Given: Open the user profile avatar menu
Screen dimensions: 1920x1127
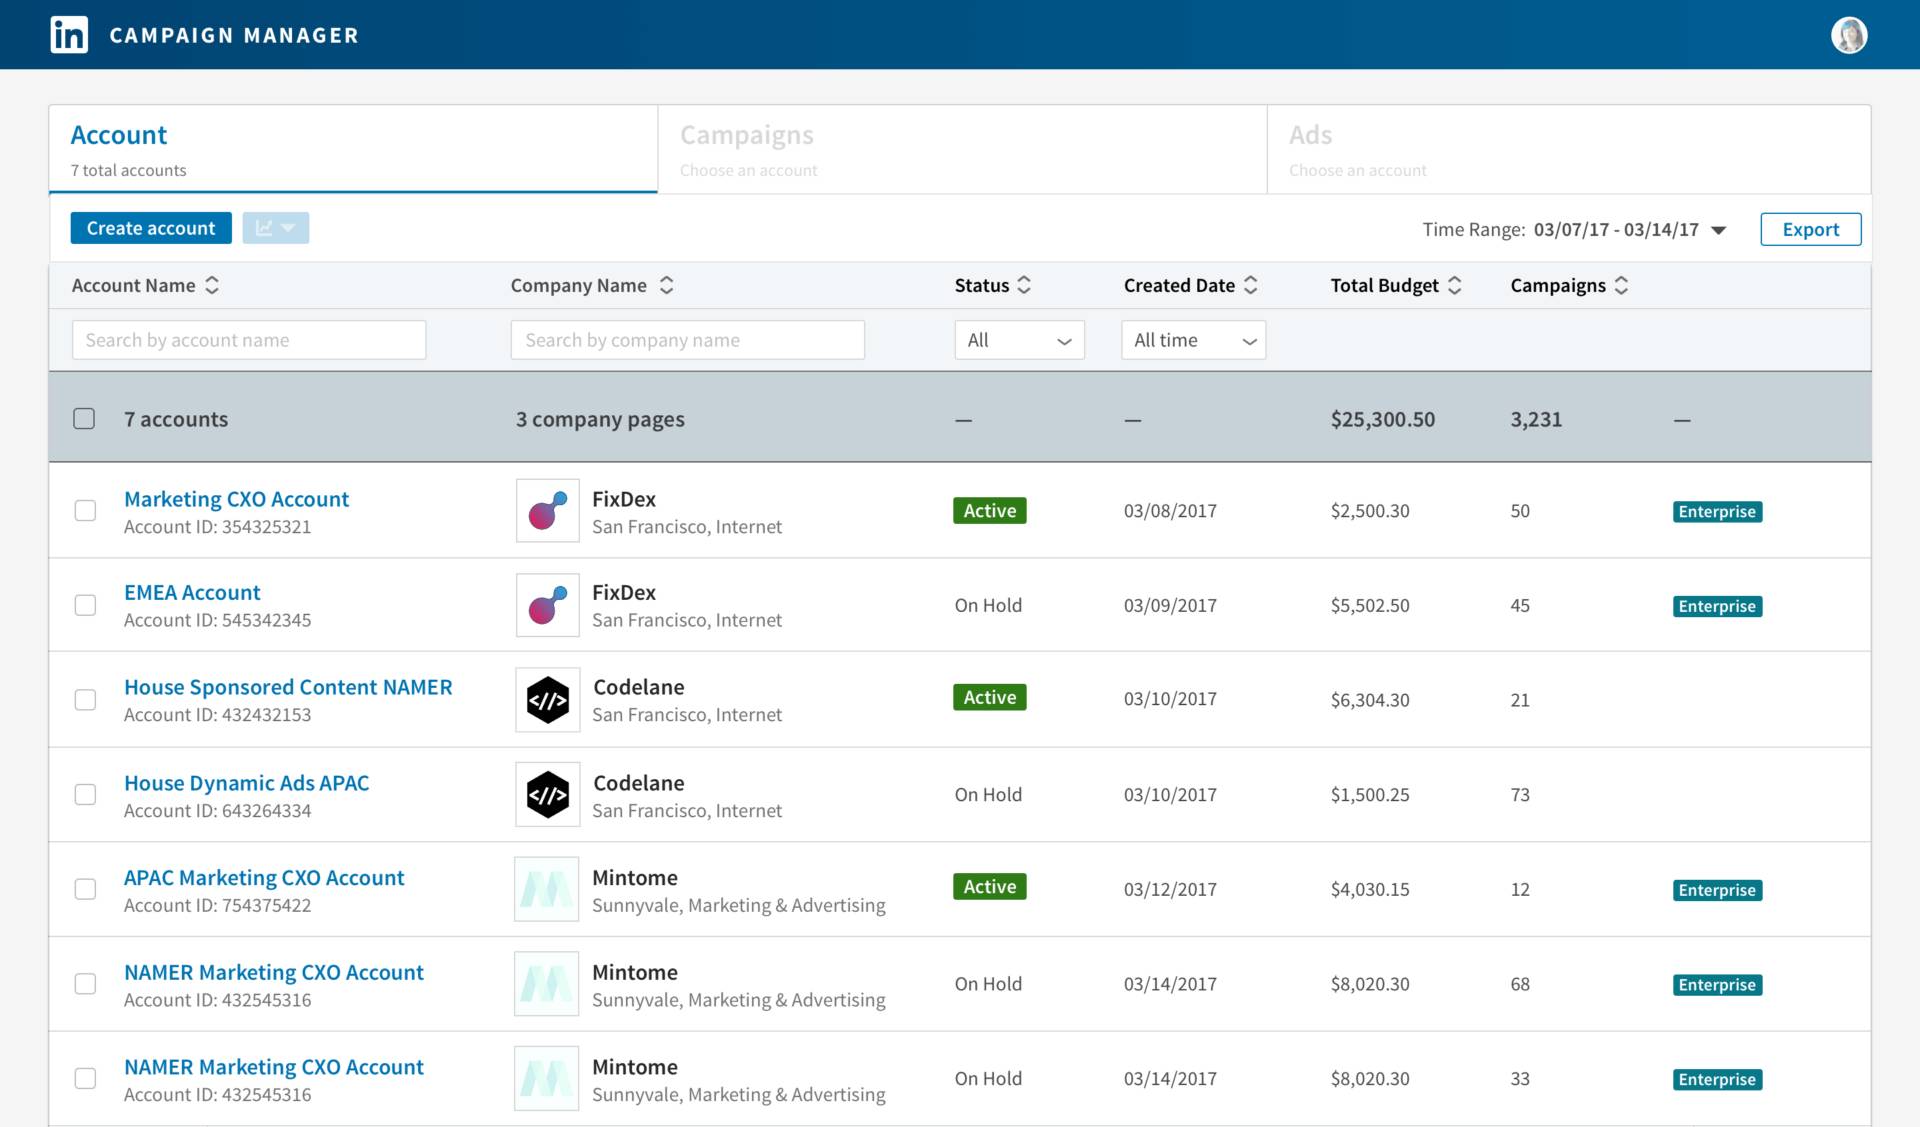Looking at the screenshot, I should tap(1848, 35).
